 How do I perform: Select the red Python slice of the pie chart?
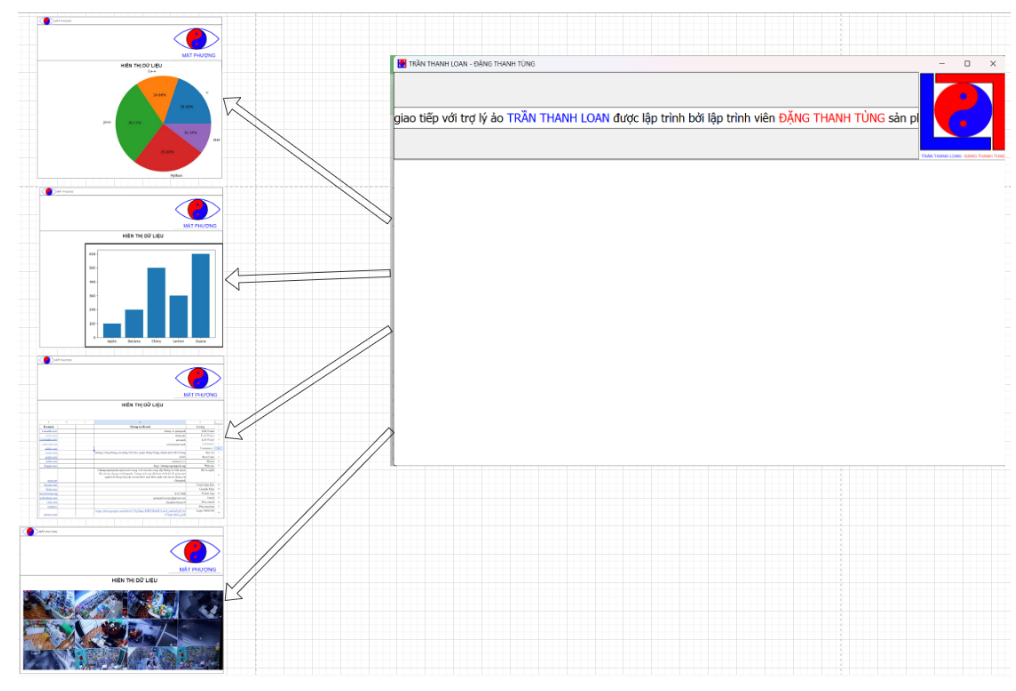point(167,152)
